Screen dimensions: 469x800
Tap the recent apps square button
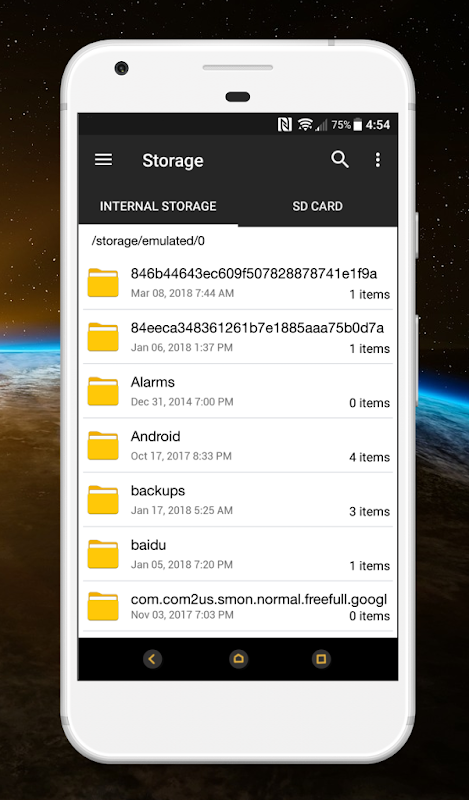tap(321, 659)
